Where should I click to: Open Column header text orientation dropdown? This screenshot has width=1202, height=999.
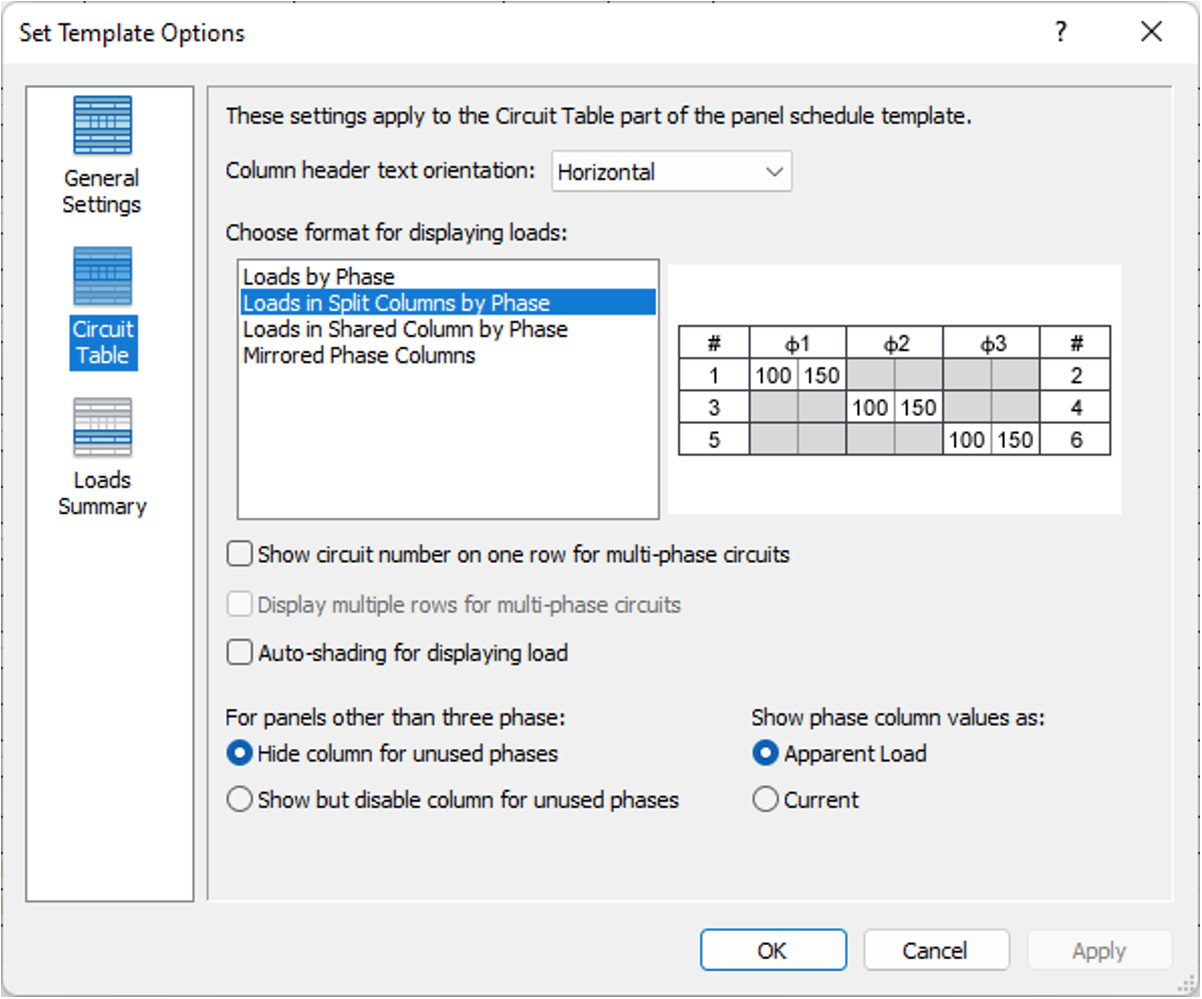coord(671,172)
